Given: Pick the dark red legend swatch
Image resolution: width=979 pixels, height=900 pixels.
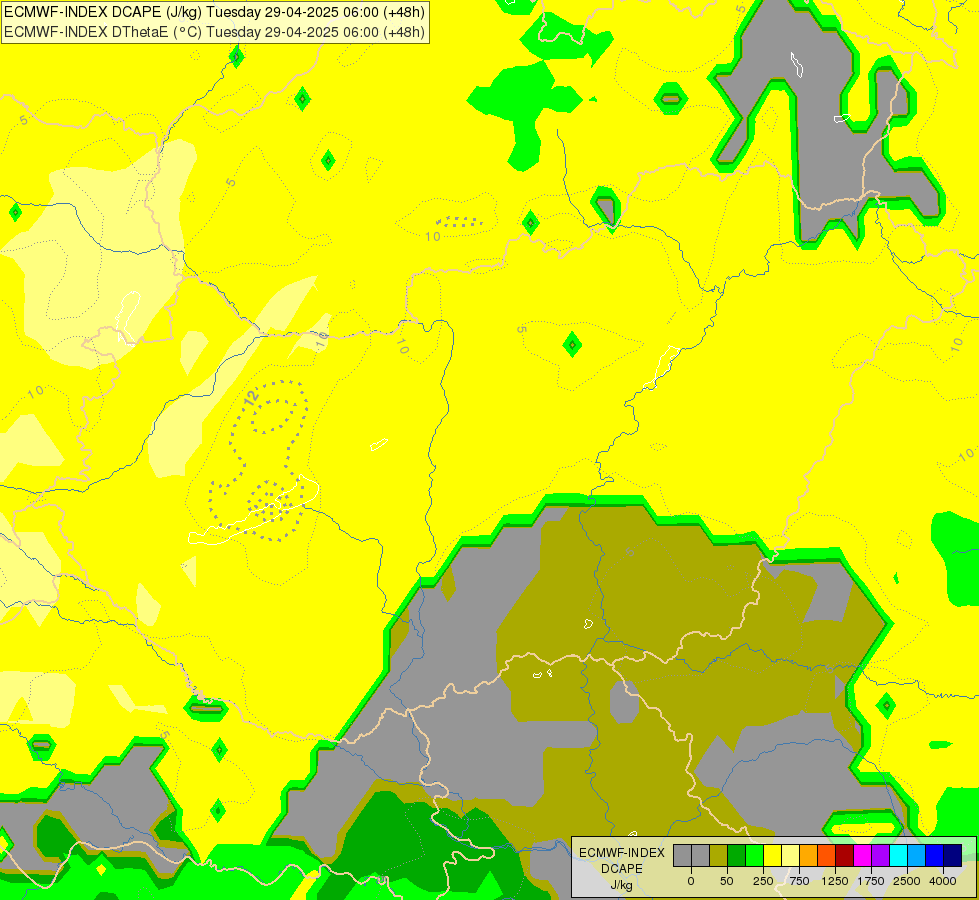Looking at the screenshot, I should (x=844, y=855).
